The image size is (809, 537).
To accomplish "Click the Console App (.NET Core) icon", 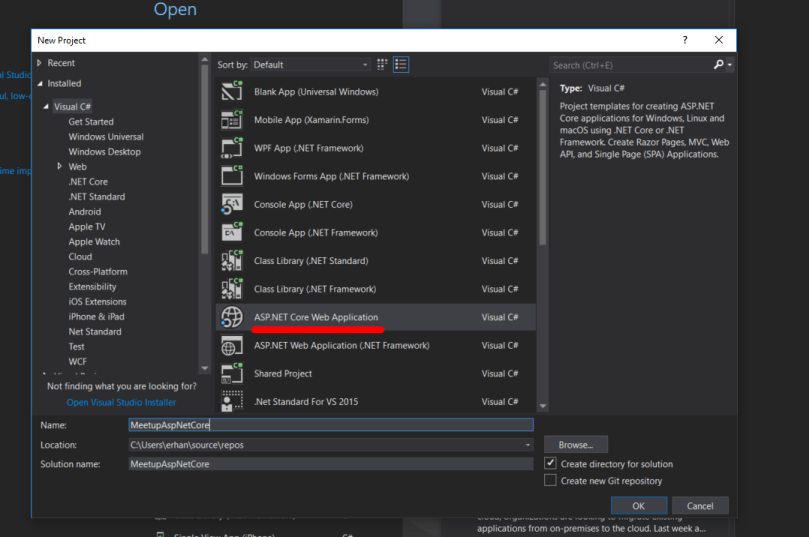I will 232,205.
